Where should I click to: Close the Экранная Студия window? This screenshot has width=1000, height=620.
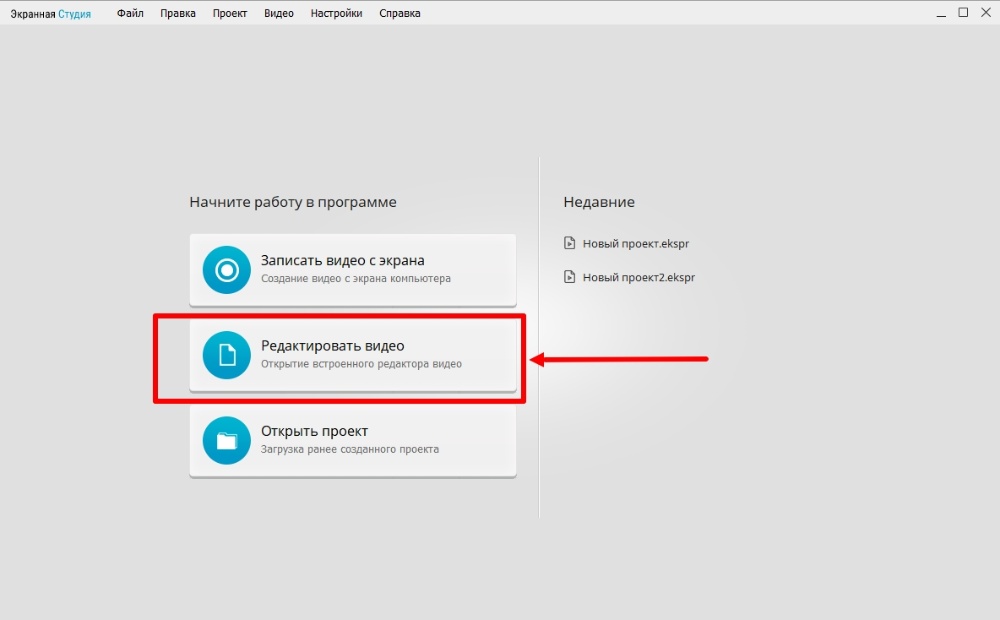pos(985,13)
